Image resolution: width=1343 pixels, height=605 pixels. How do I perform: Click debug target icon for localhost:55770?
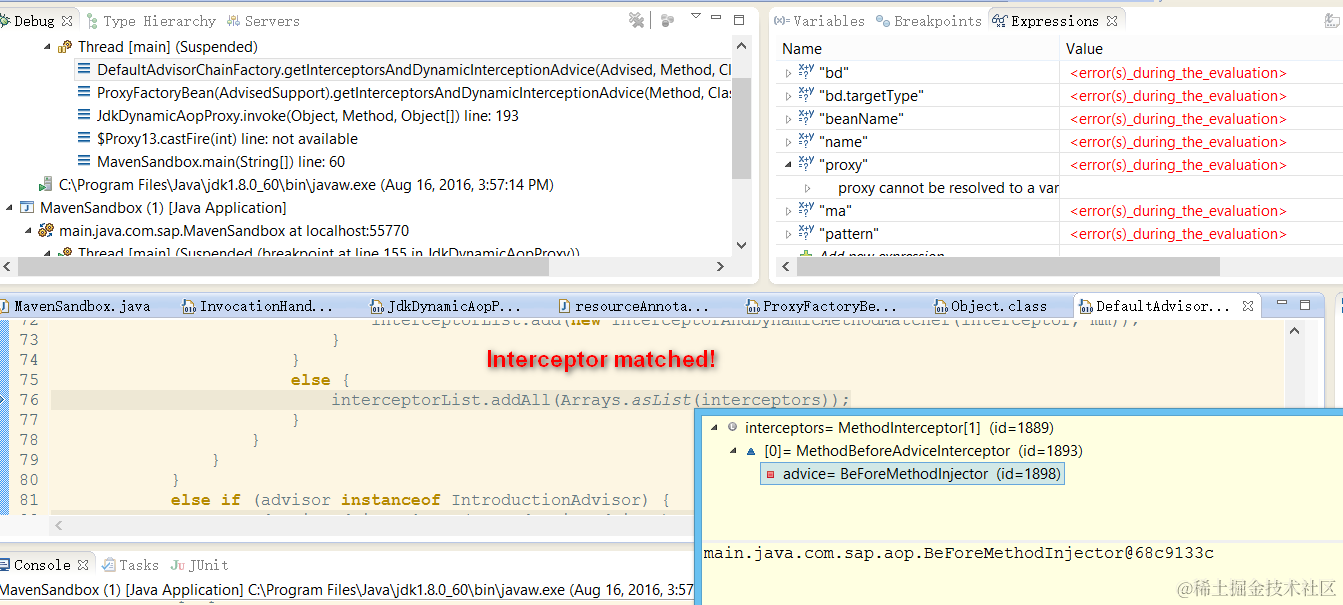coord(46,231)
